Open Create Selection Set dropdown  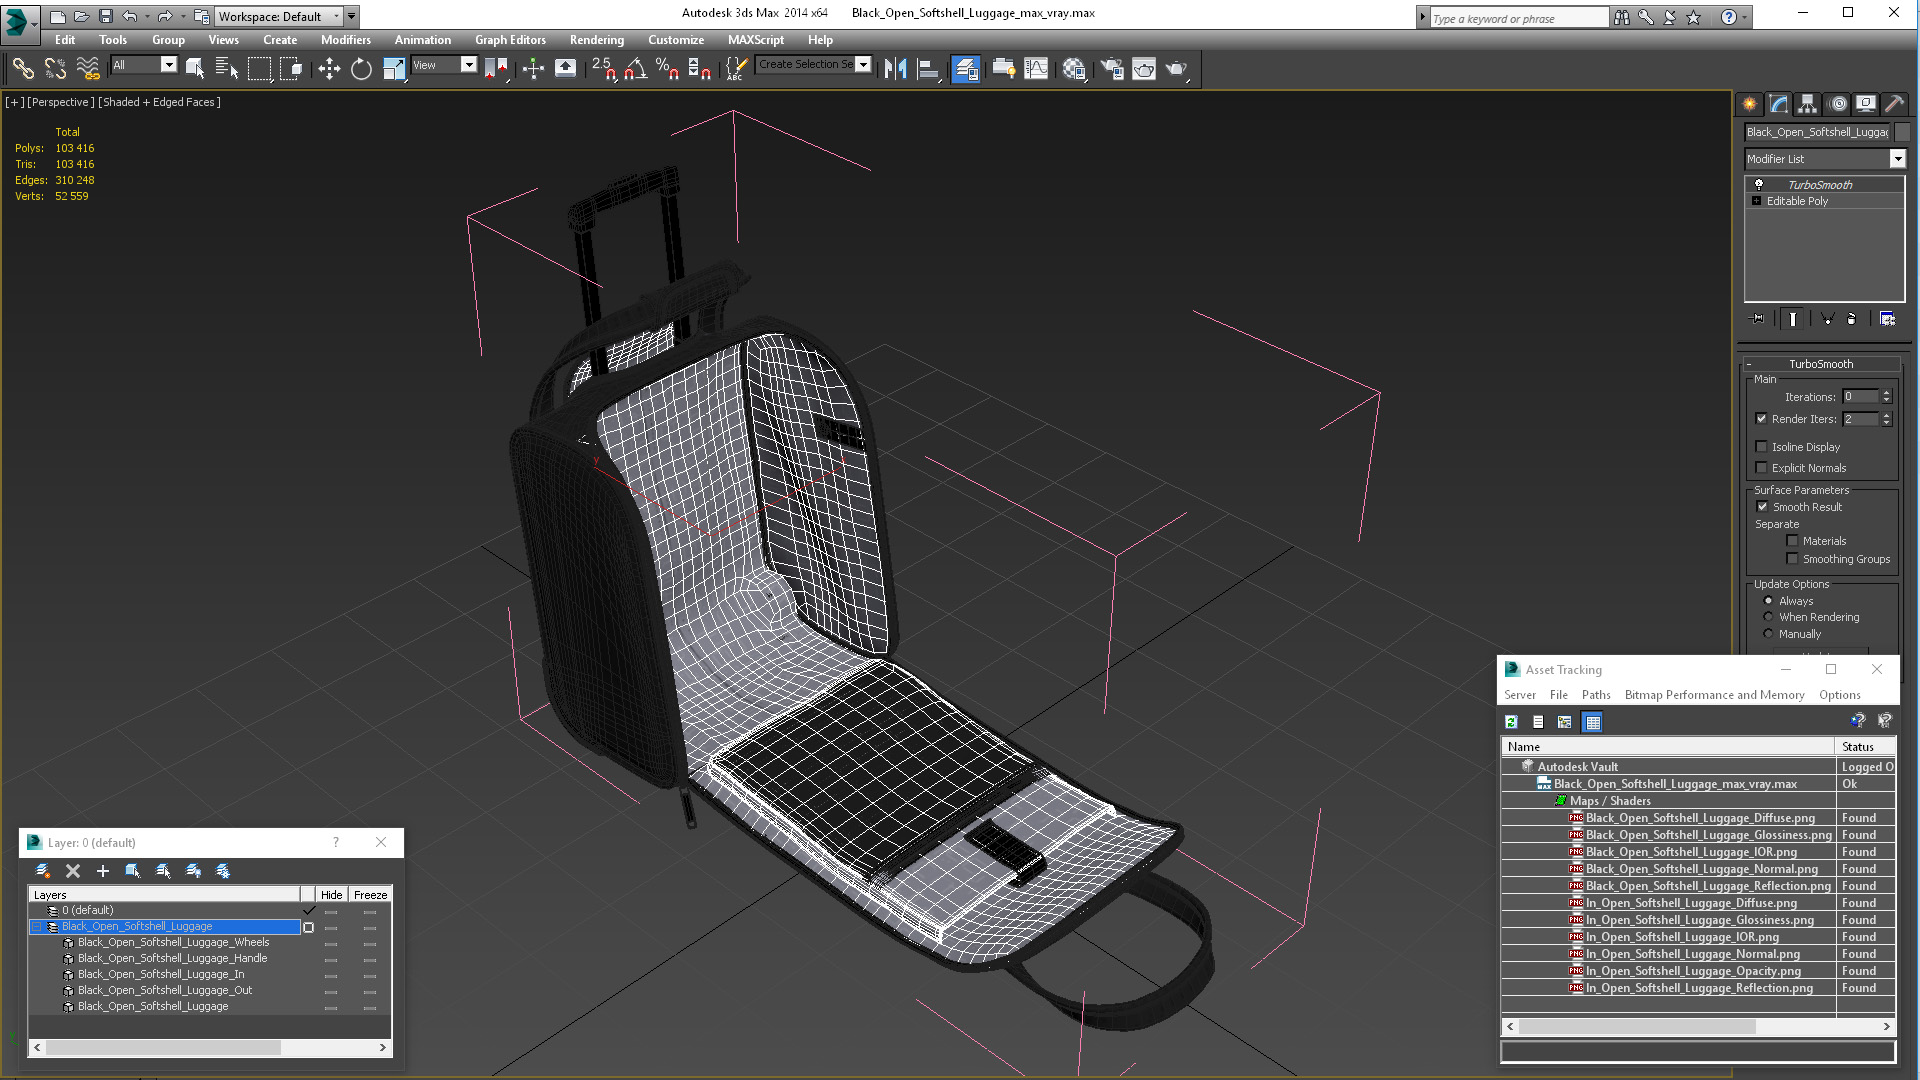click(863, 64)
